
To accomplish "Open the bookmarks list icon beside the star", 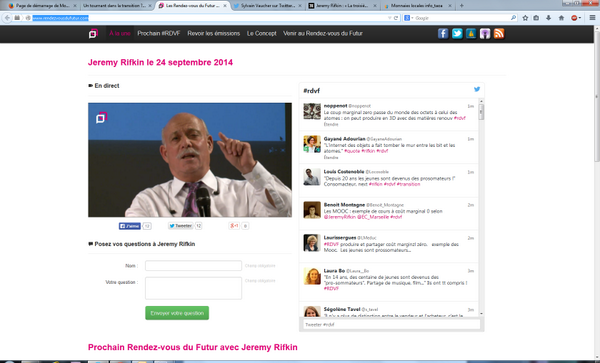I will click(x=536, y=18).
